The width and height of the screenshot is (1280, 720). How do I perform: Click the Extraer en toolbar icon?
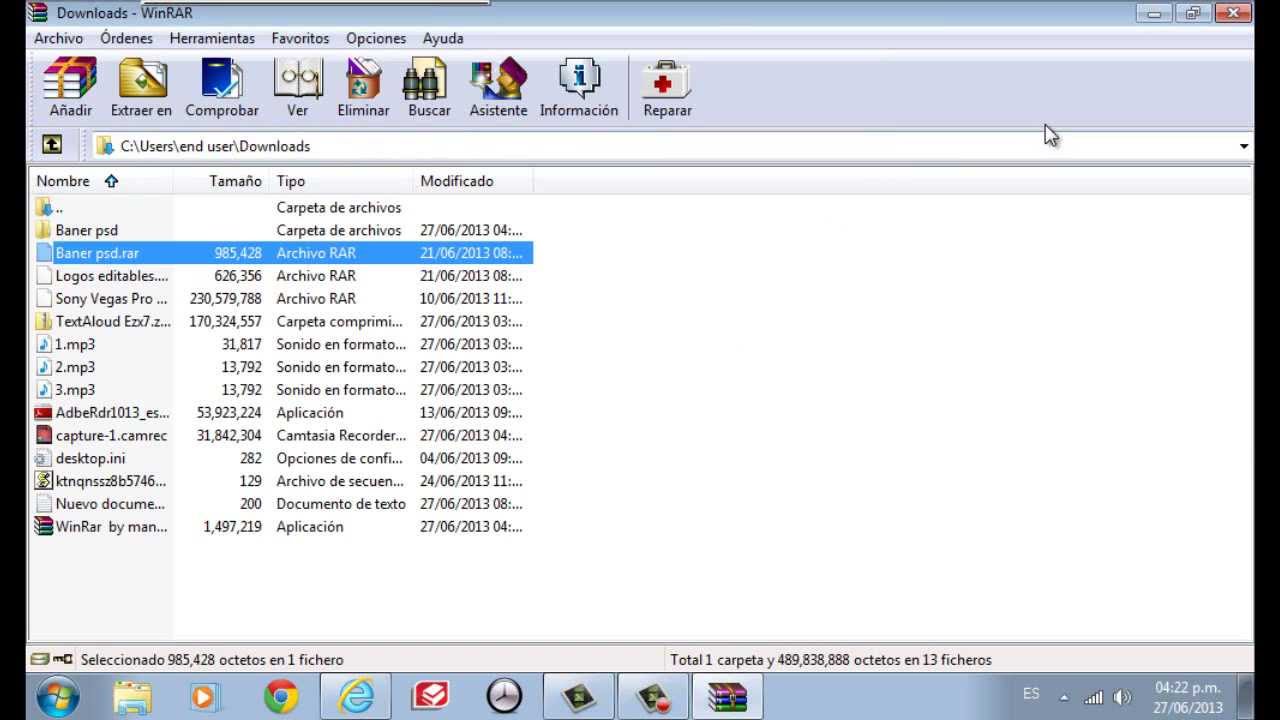pos(141,88)
